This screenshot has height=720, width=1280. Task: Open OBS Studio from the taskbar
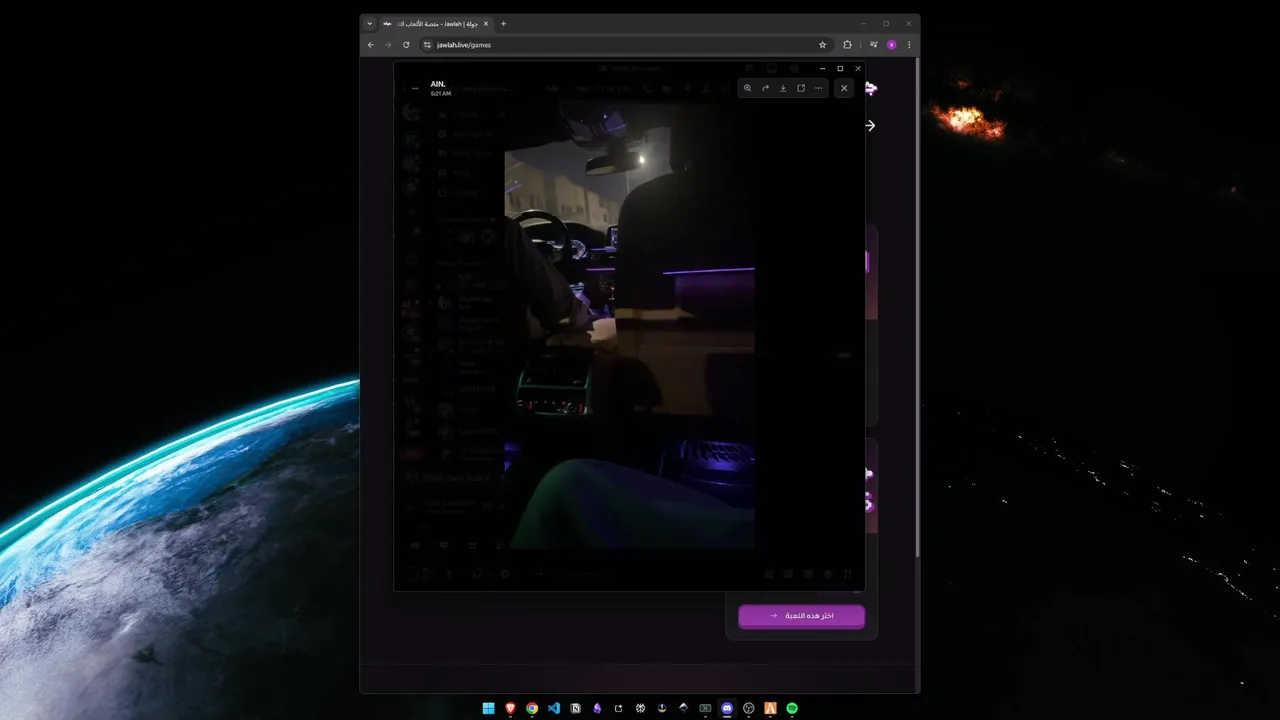point(748,708)
